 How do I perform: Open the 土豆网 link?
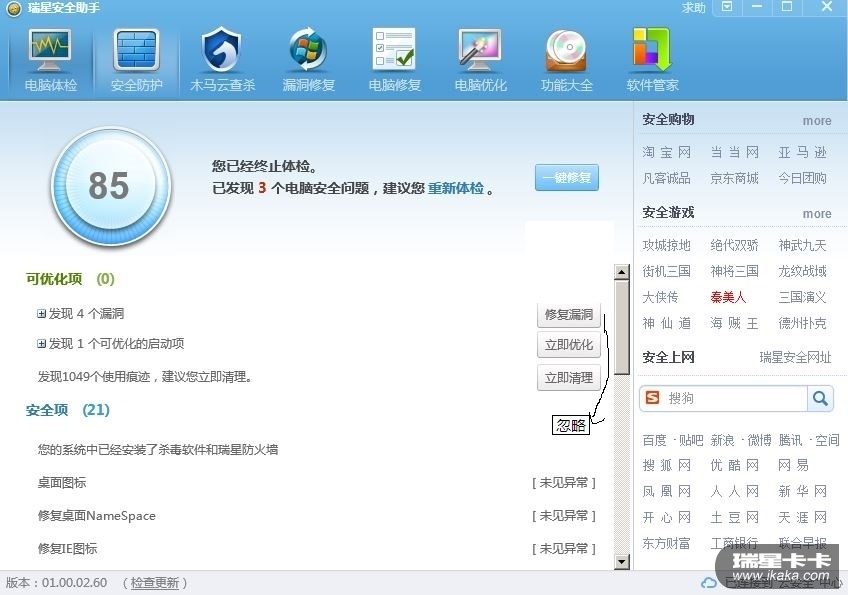click(x=734, y=518)
